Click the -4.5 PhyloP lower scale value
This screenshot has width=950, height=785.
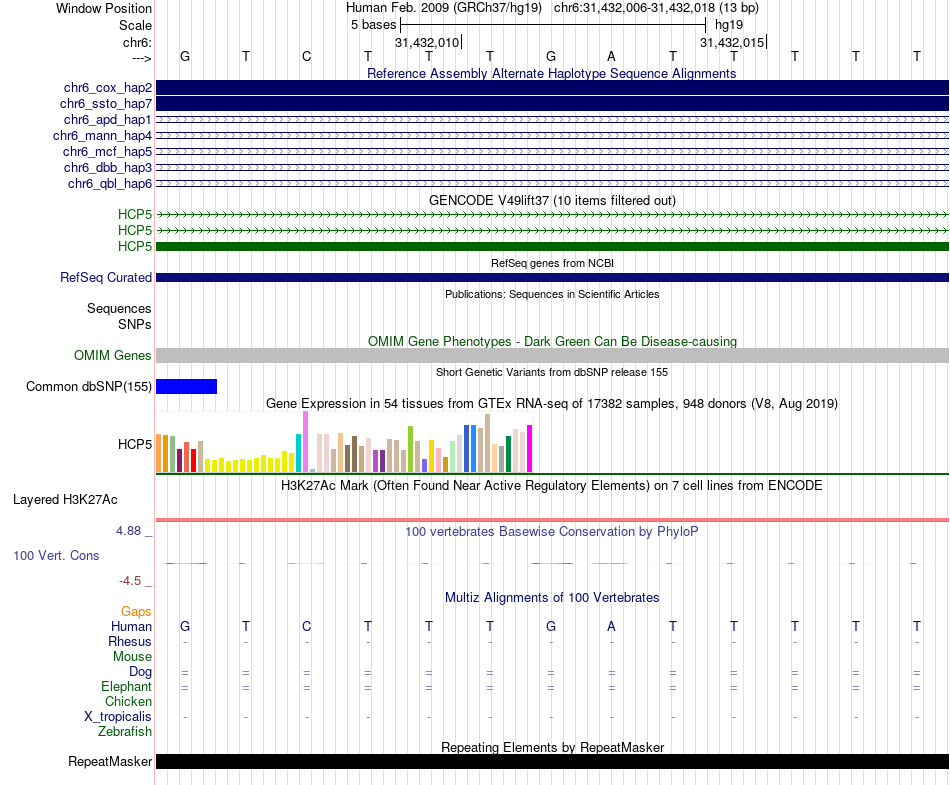point(130,581)
